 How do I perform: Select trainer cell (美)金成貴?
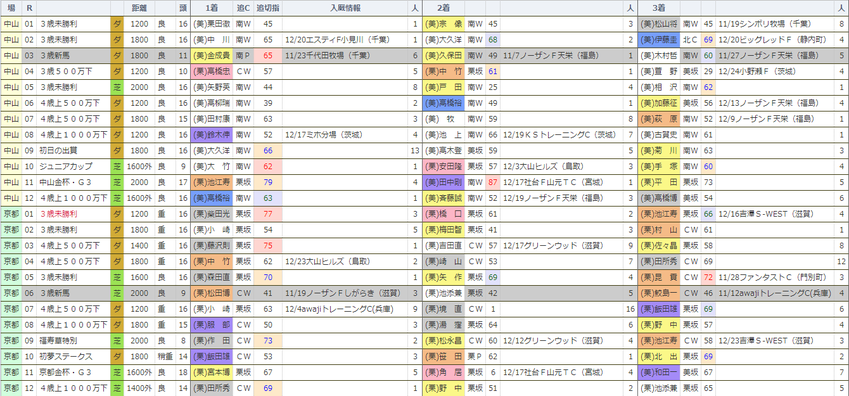click(x=212, y=56)
